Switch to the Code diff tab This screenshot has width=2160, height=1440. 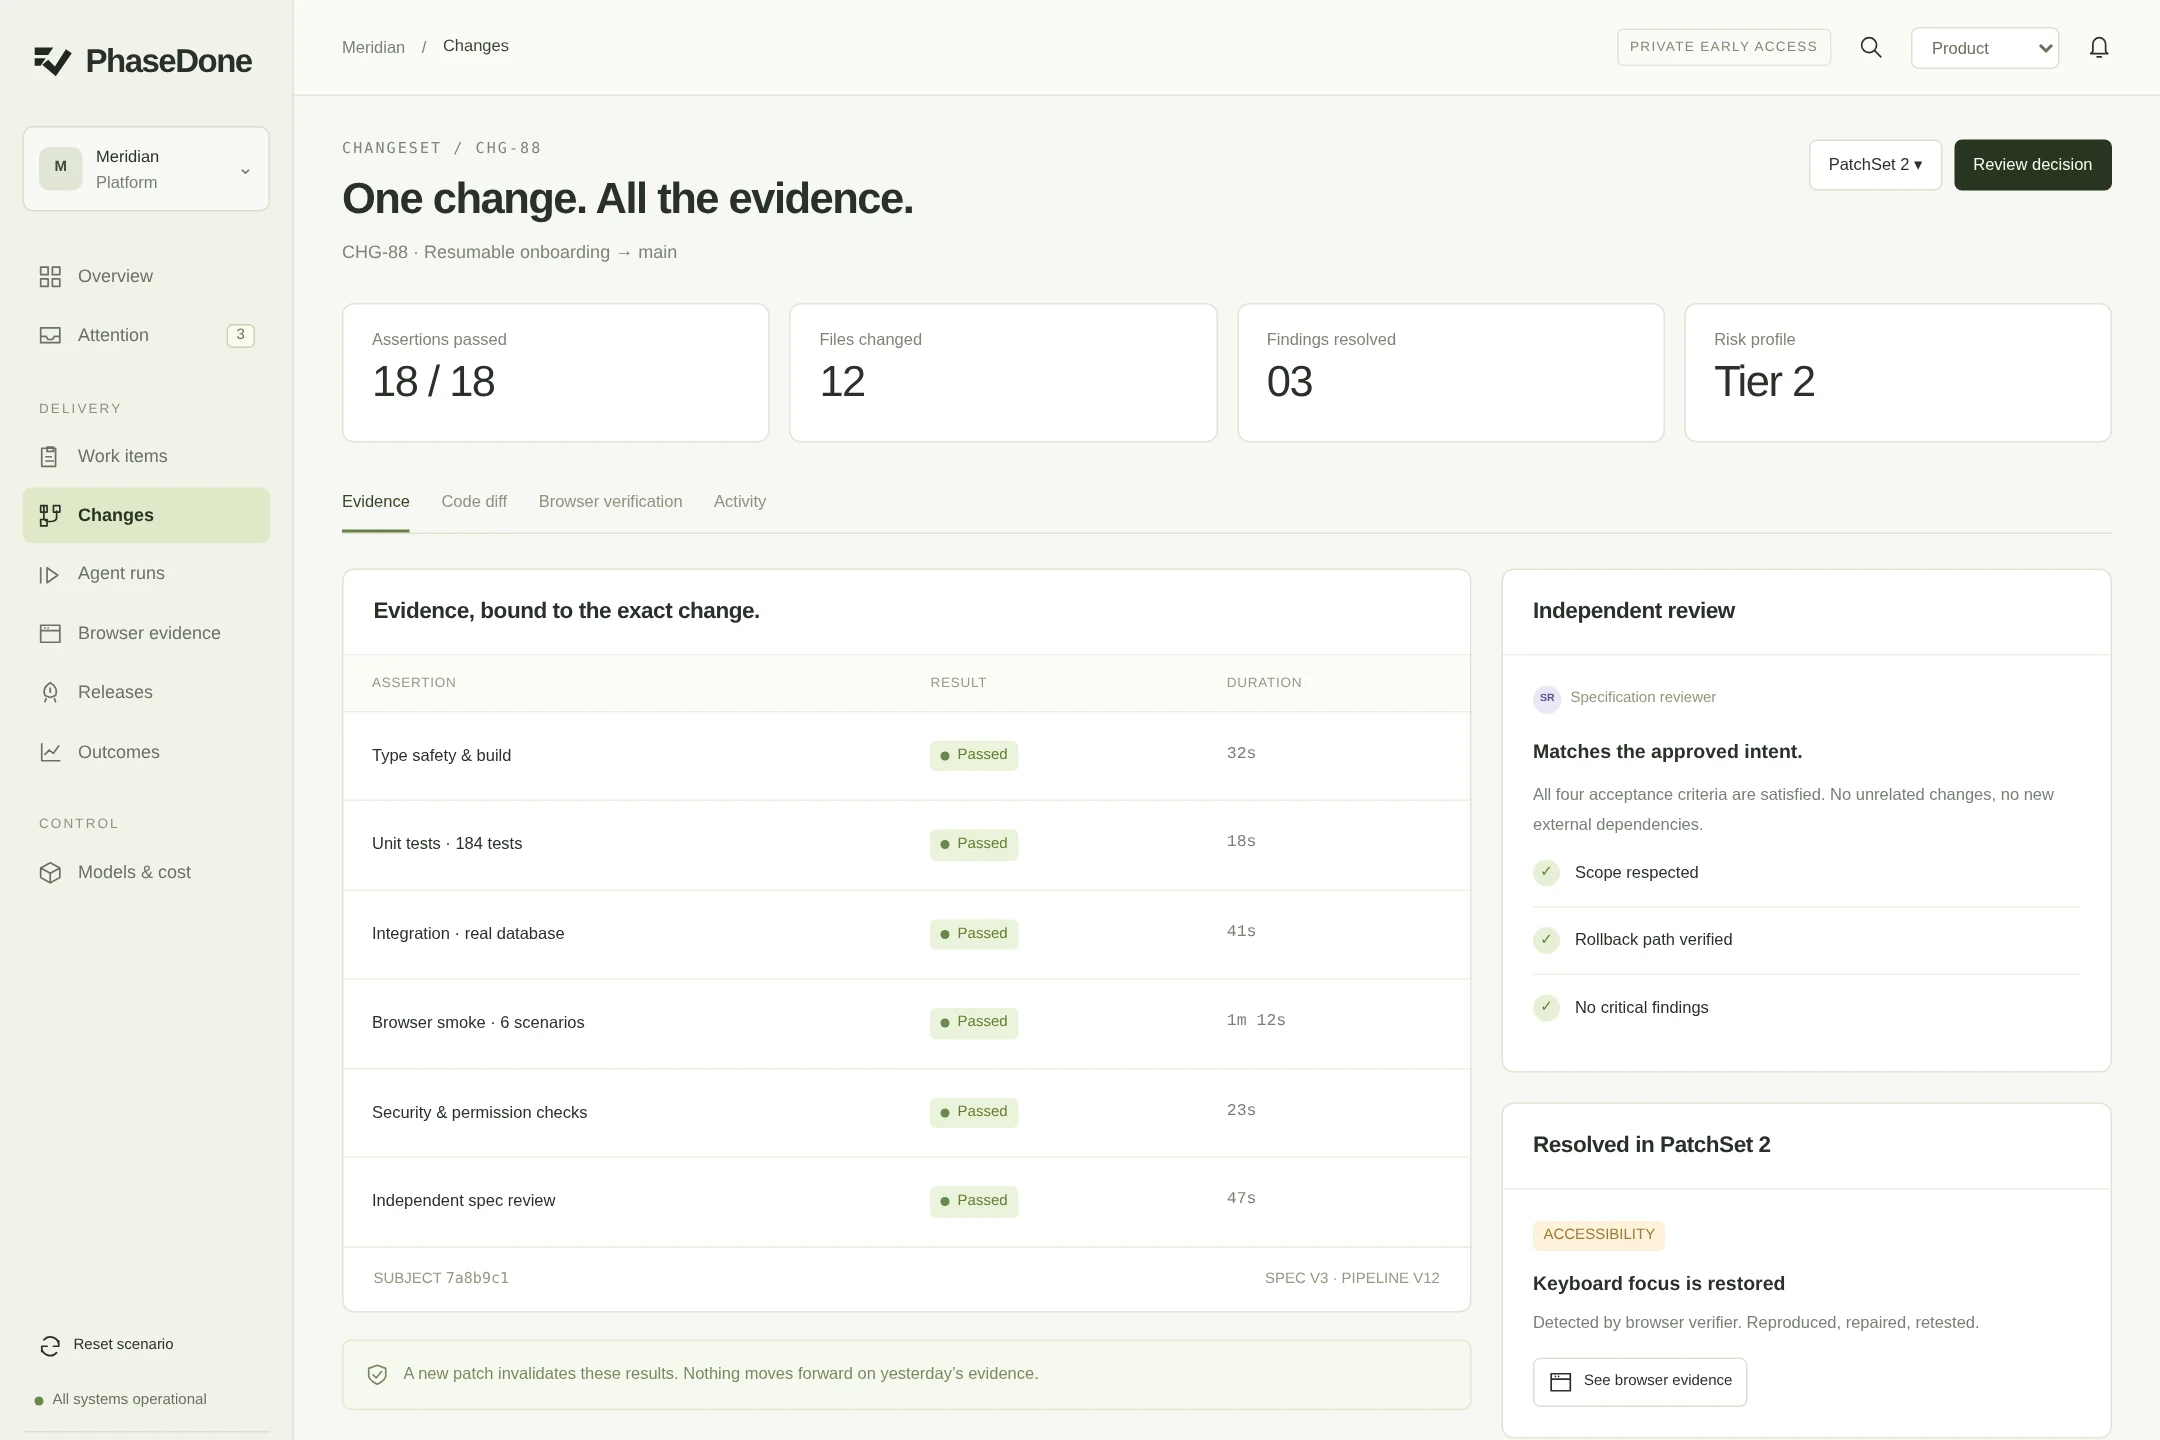point(474,502)
